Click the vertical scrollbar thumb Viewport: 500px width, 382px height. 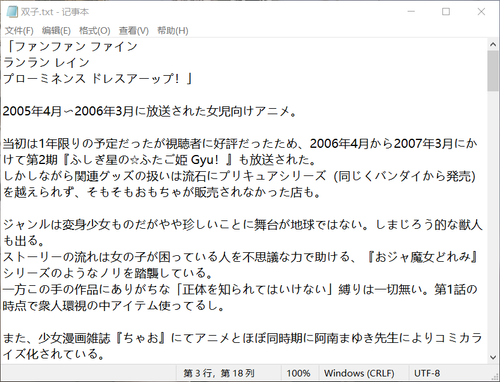tap(493, 71)
